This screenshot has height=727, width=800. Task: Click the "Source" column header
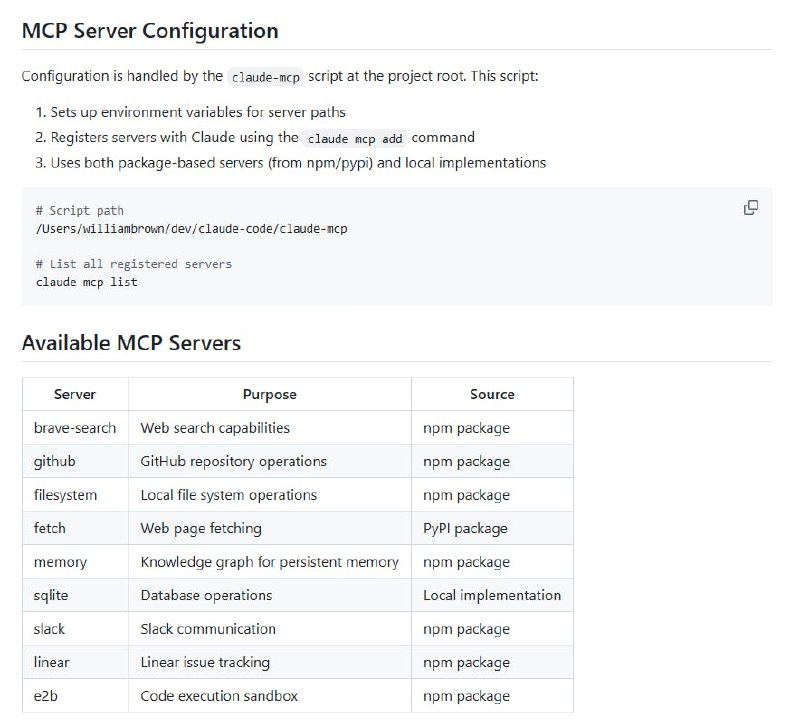point(492,394)
